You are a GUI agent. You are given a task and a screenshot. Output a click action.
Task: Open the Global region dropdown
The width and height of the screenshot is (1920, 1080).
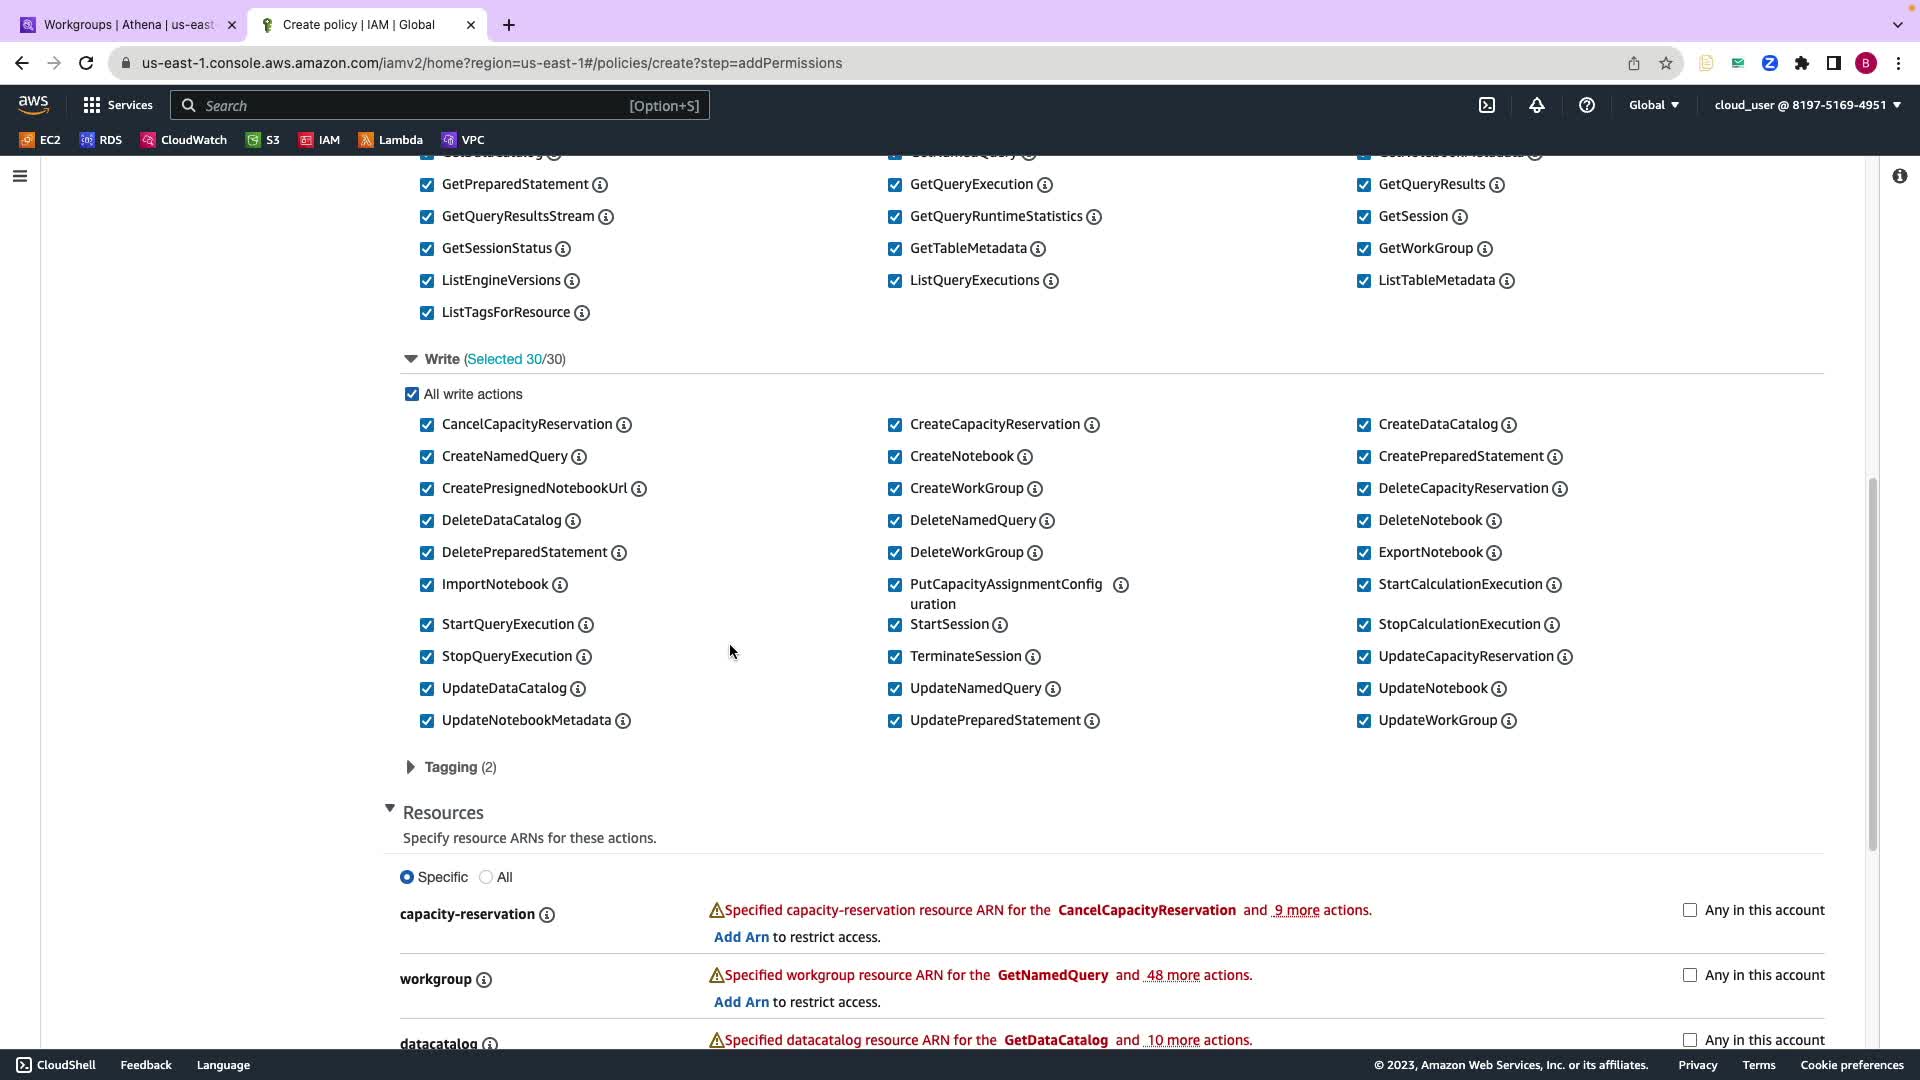pyautogui.click(x=1654, y=105)
